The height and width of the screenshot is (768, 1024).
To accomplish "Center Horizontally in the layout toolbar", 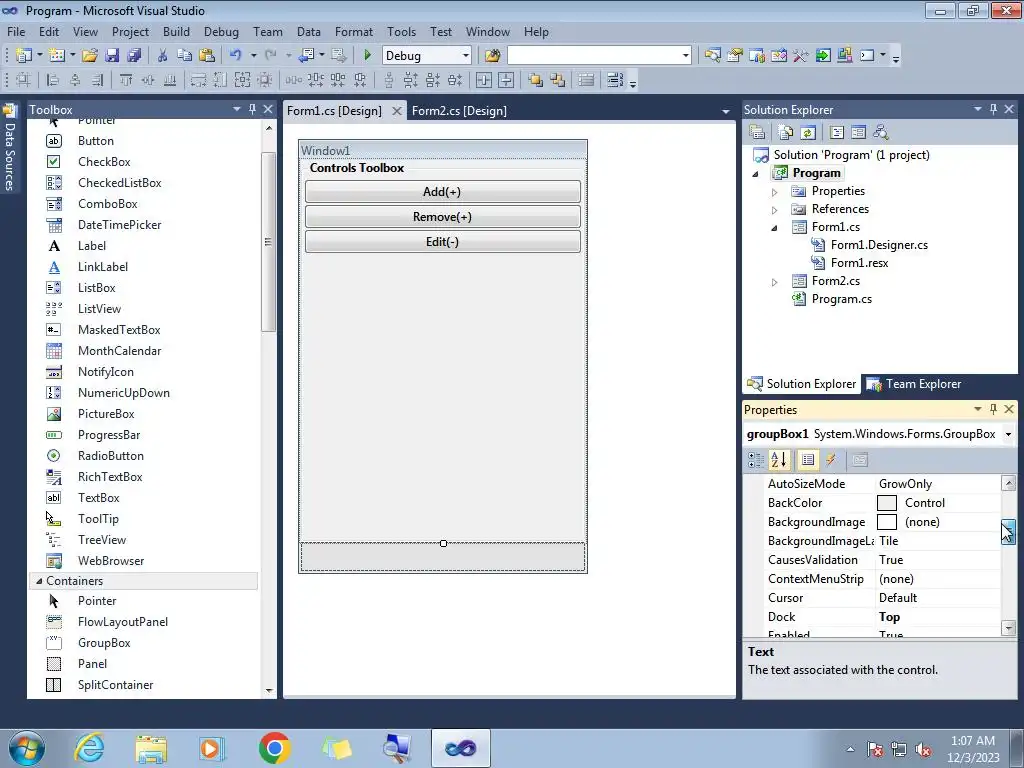I will tap(484, 80).
